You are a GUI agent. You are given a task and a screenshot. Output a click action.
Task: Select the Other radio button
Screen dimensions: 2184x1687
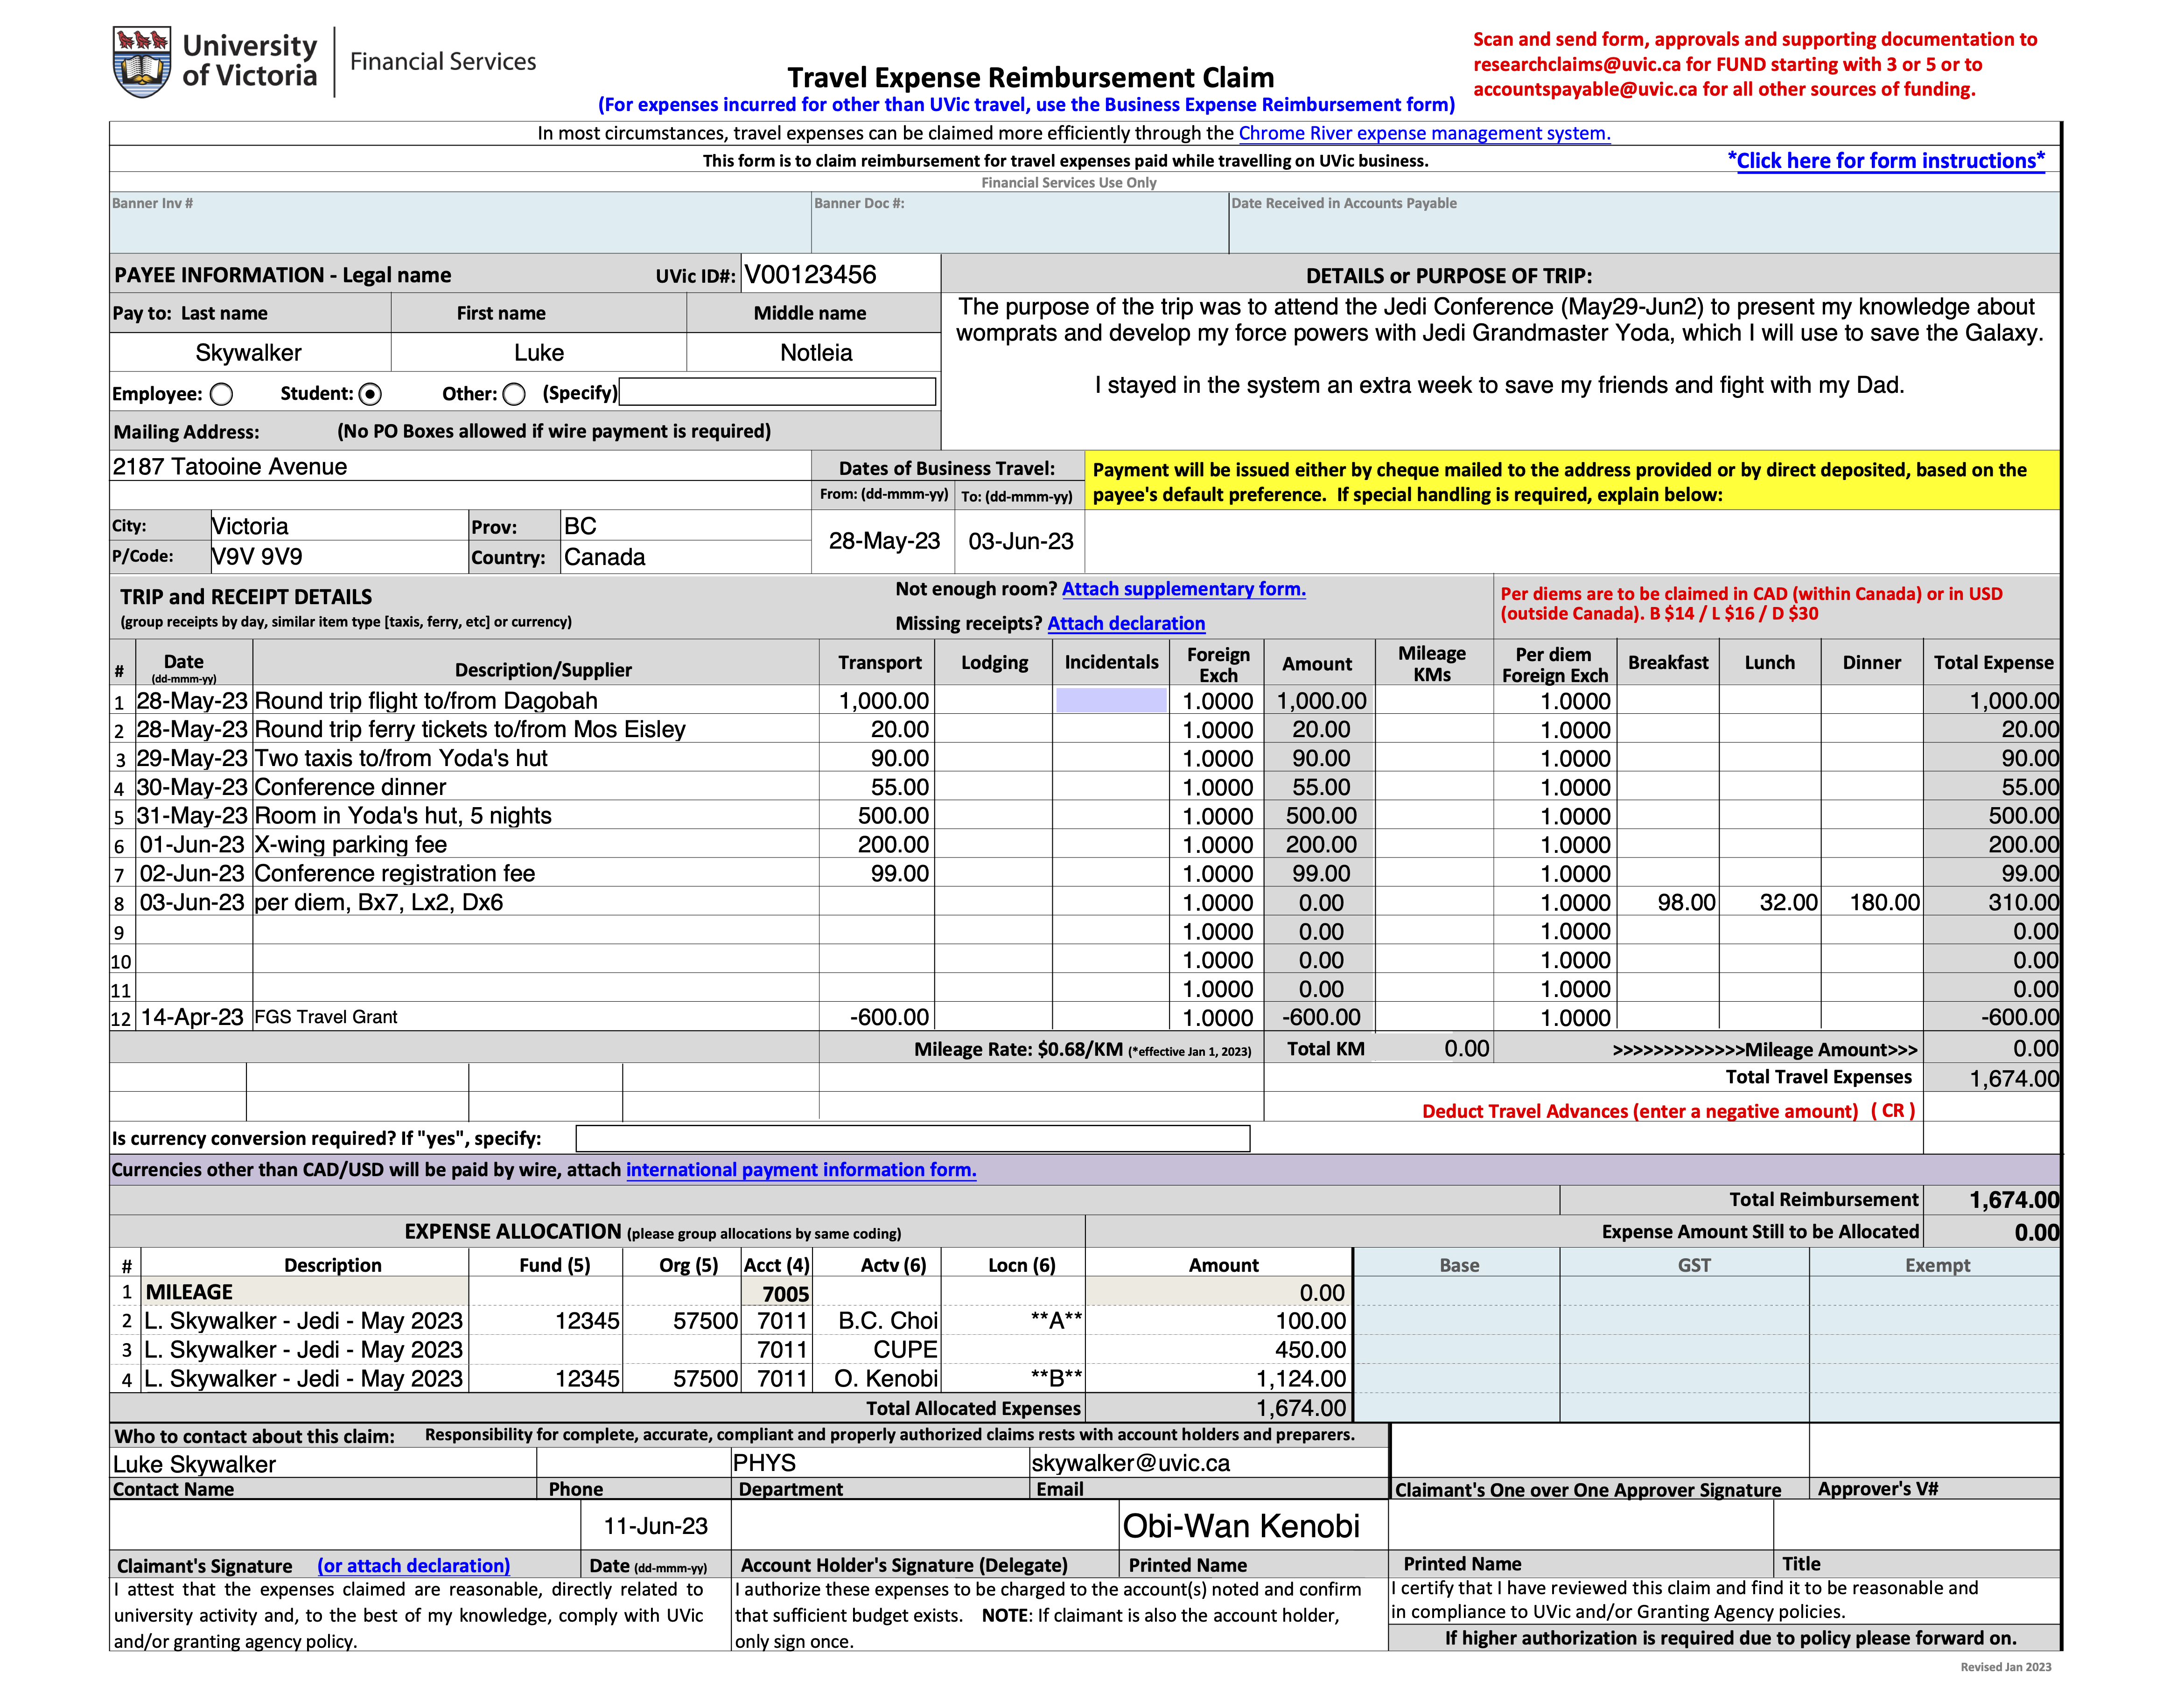pyautogui.click(x=514, y=394)
